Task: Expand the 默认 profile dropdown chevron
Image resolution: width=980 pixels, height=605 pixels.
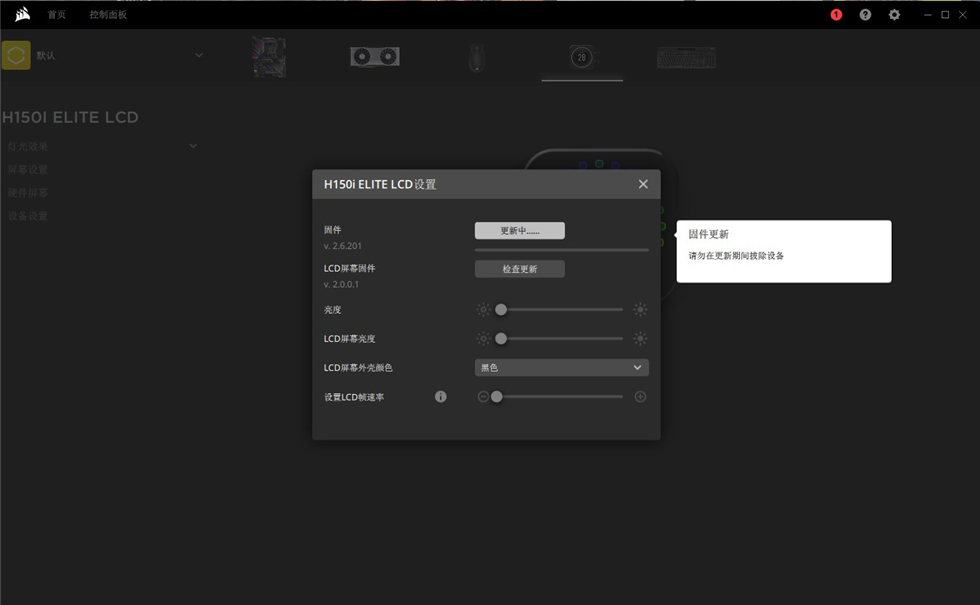Action: 199,55
